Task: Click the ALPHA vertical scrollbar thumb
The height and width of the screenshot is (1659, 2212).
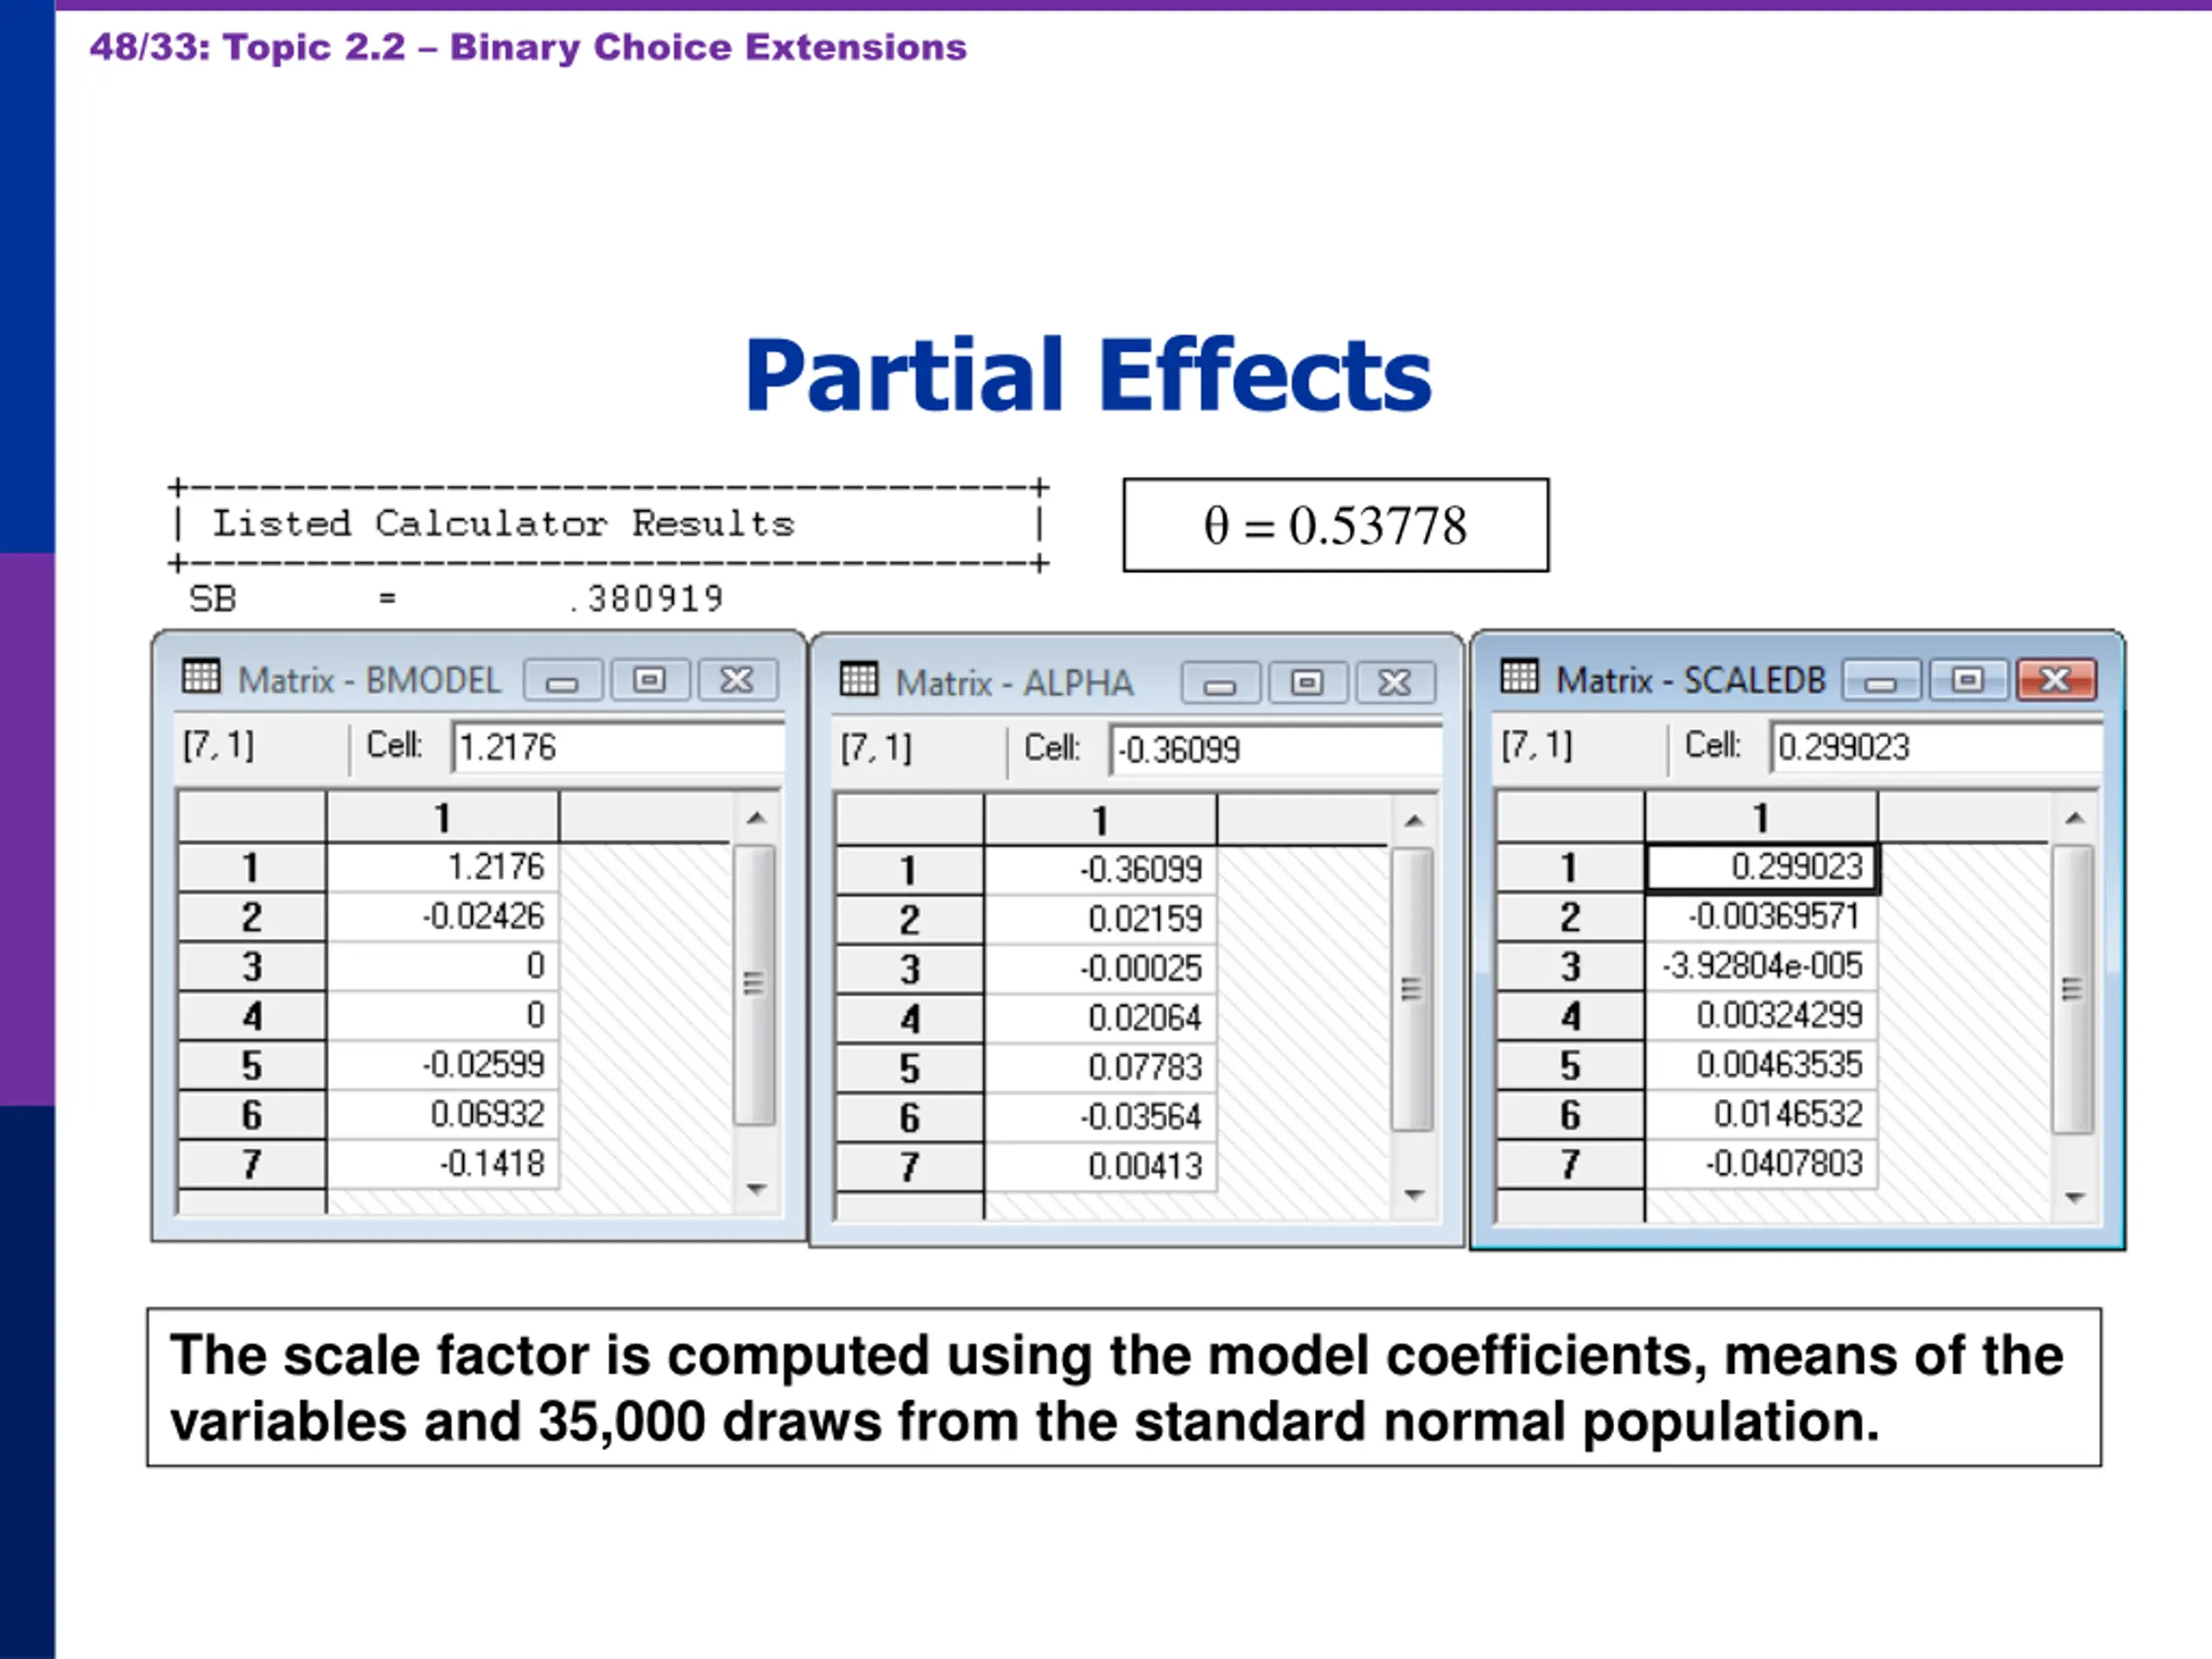Action: coord(1412,990)
